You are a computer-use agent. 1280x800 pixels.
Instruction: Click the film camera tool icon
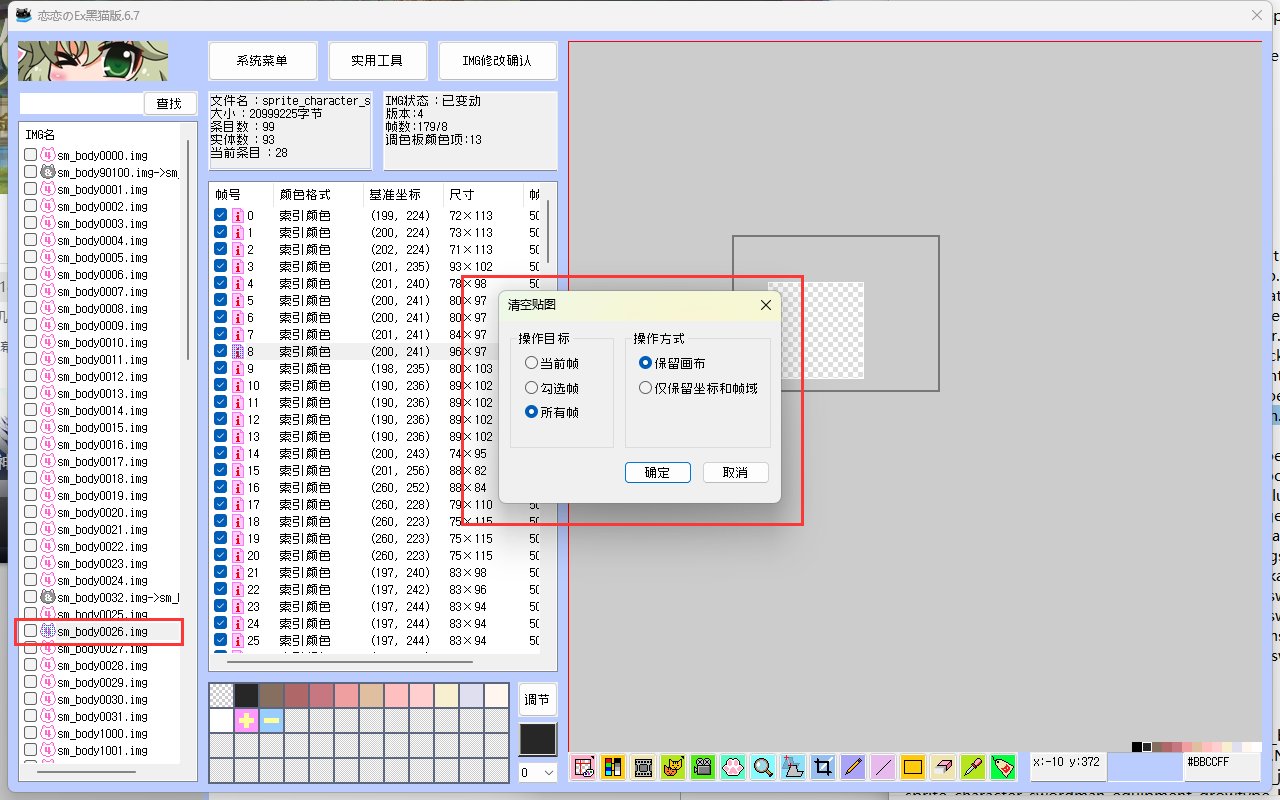703,767
